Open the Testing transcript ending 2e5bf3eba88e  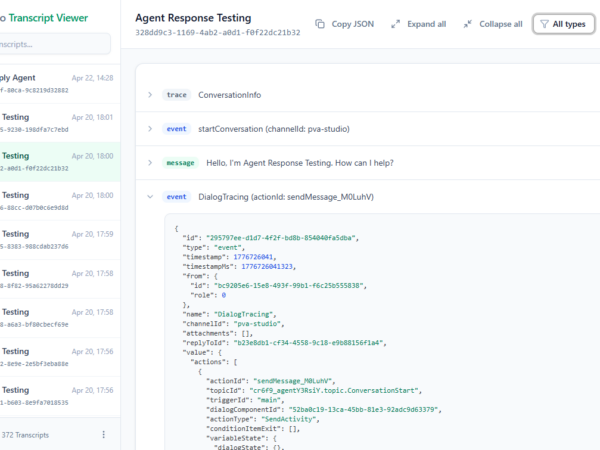(x=59, y=357)
